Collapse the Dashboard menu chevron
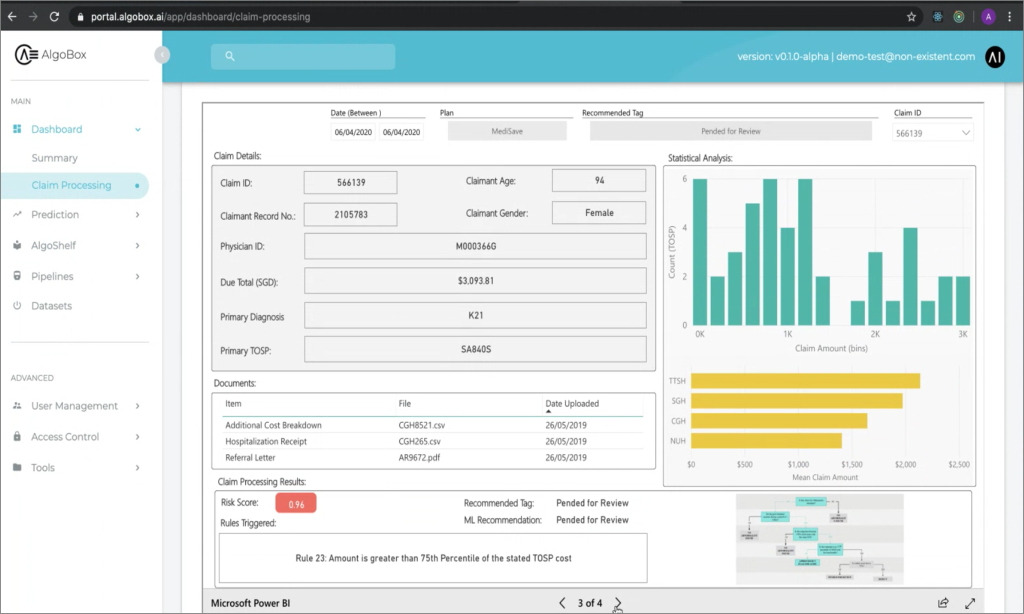1024x614 pixels. (138, 129)
